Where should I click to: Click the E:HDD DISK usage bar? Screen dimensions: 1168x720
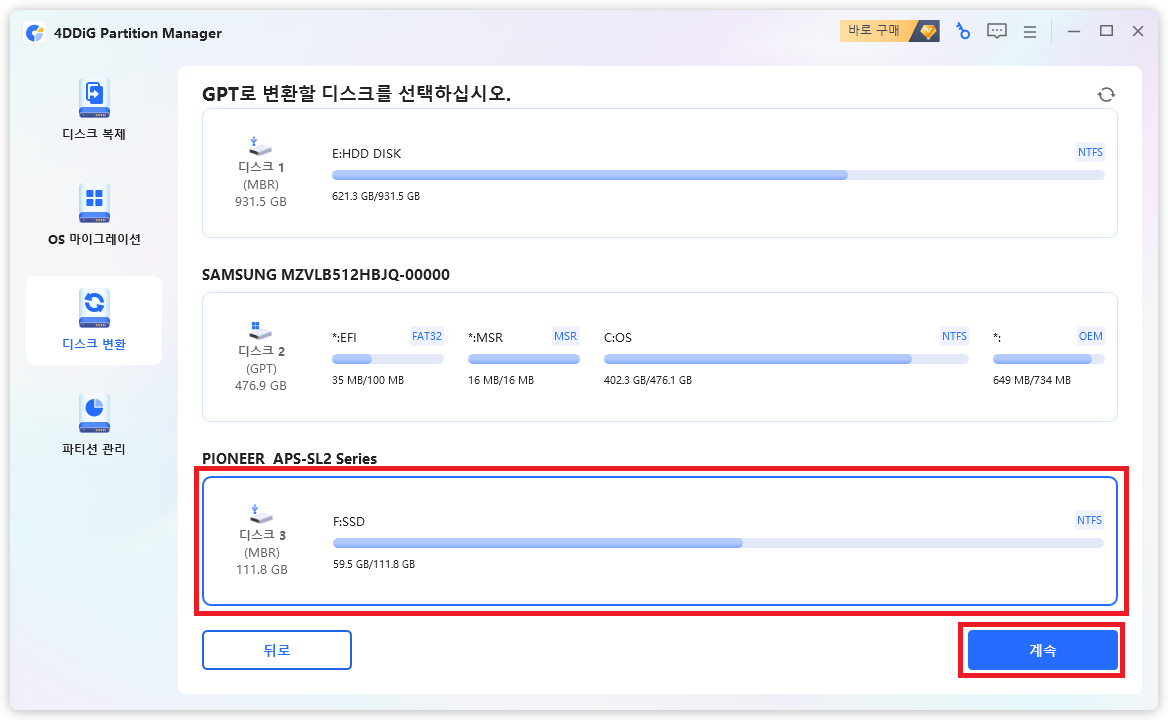tap(718, 175)
